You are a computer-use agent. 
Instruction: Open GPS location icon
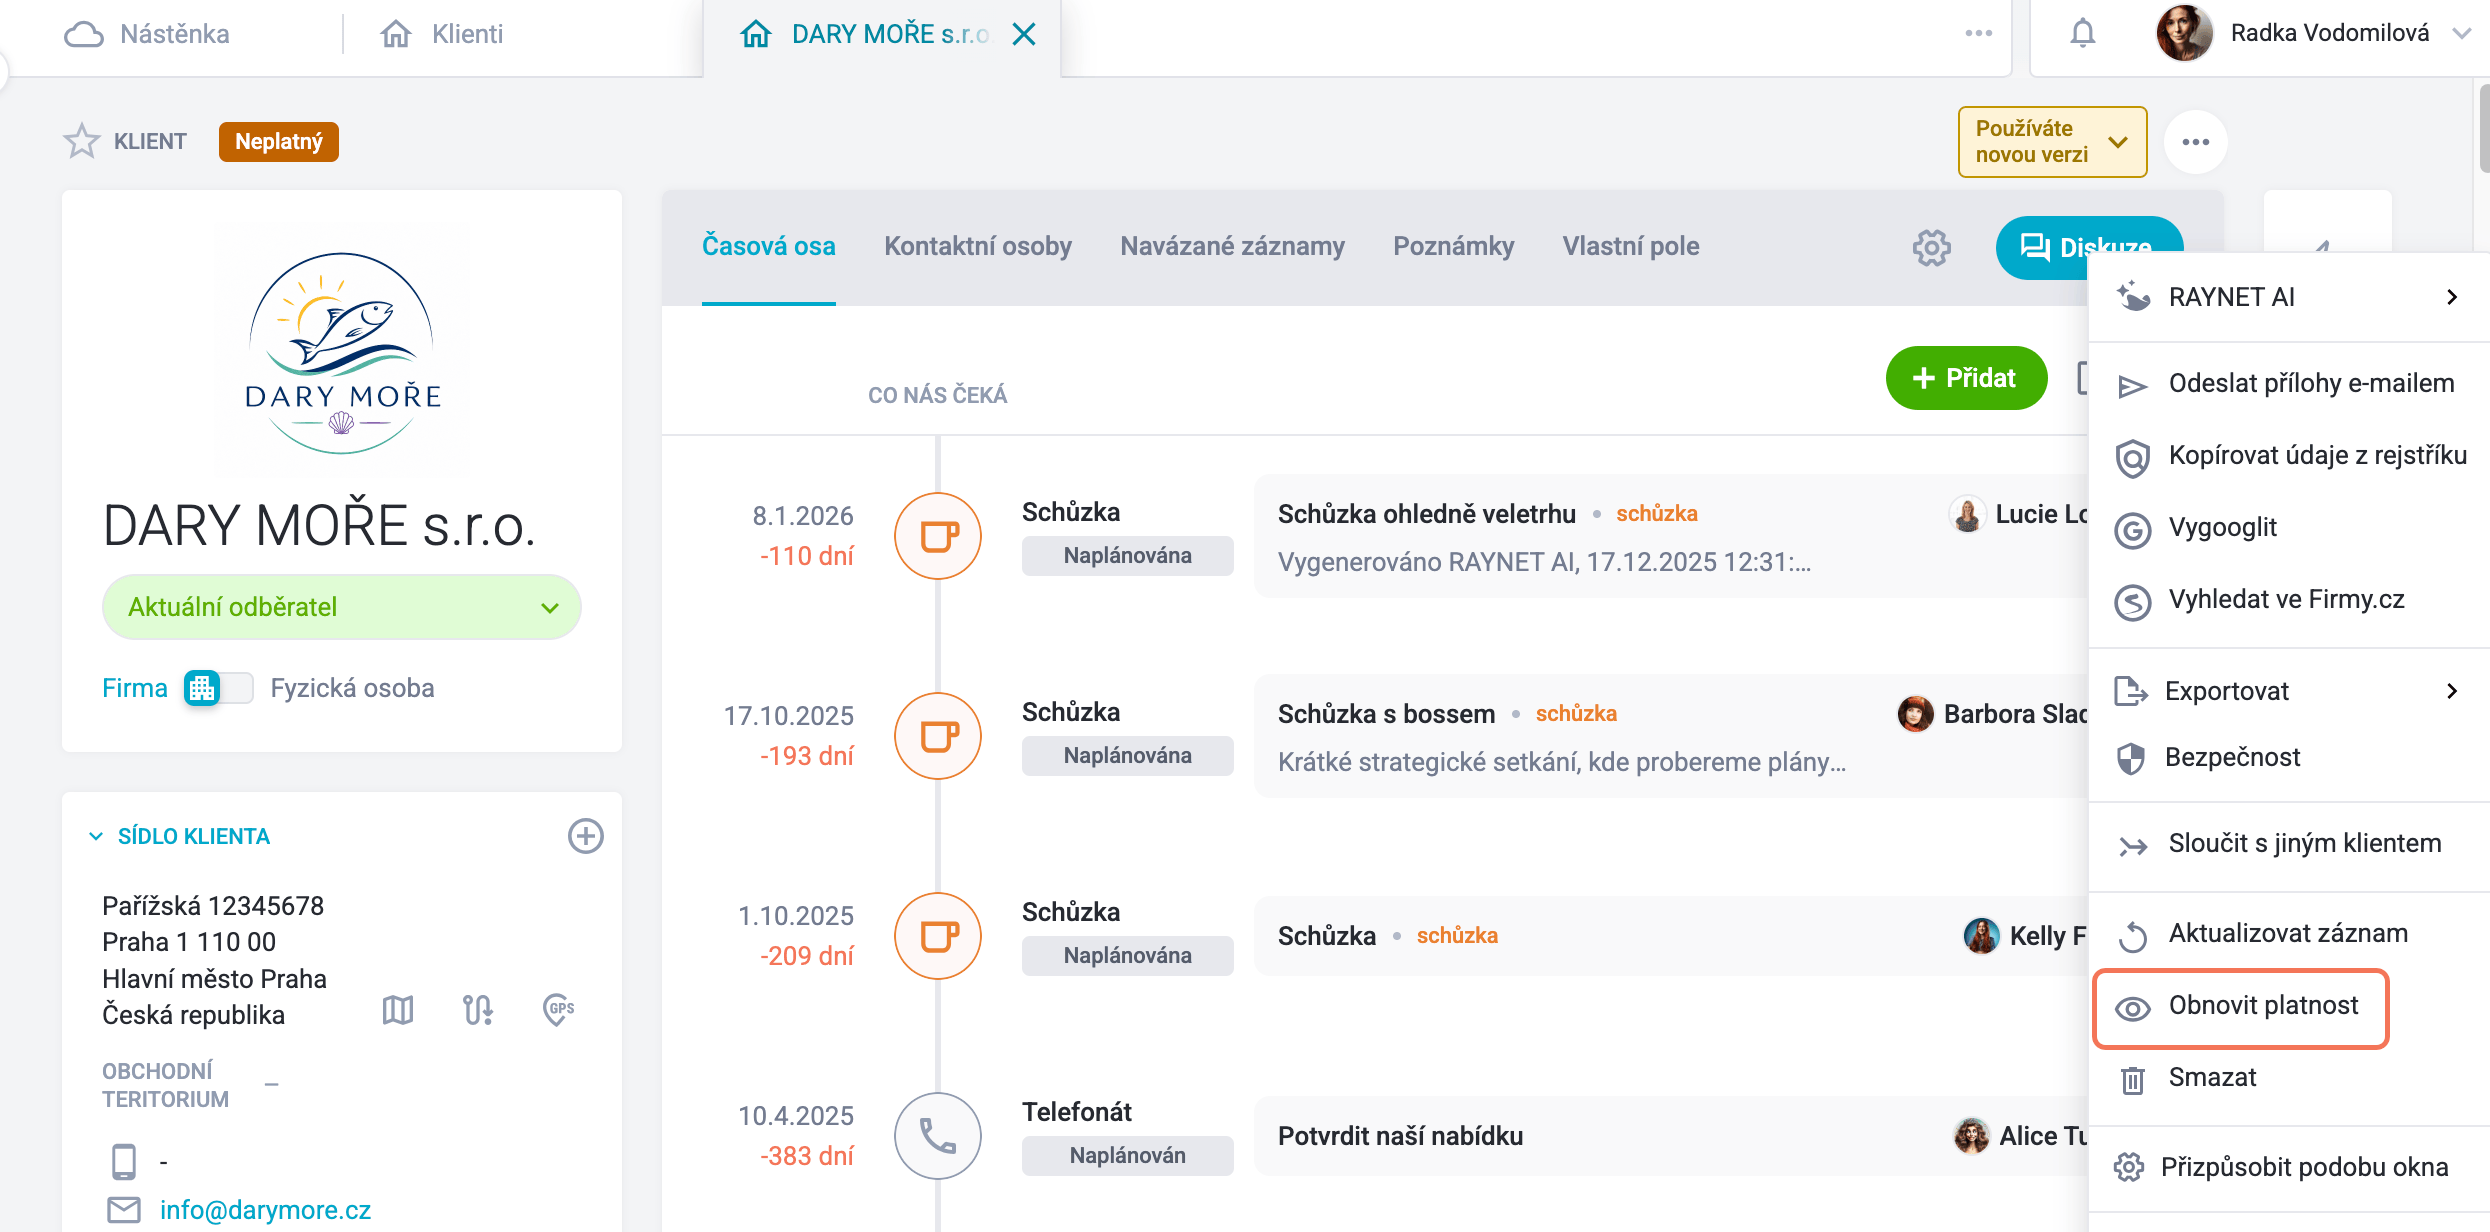point(558,1010)
